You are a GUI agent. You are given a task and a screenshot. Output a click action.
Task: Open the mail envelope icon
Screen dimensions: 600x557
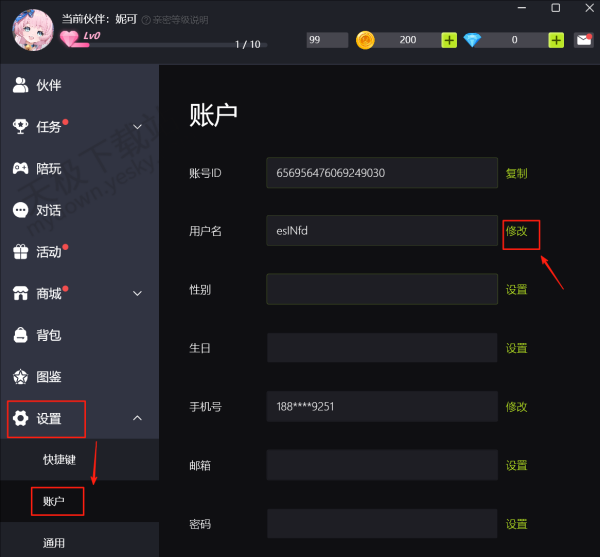click(584, 40)
